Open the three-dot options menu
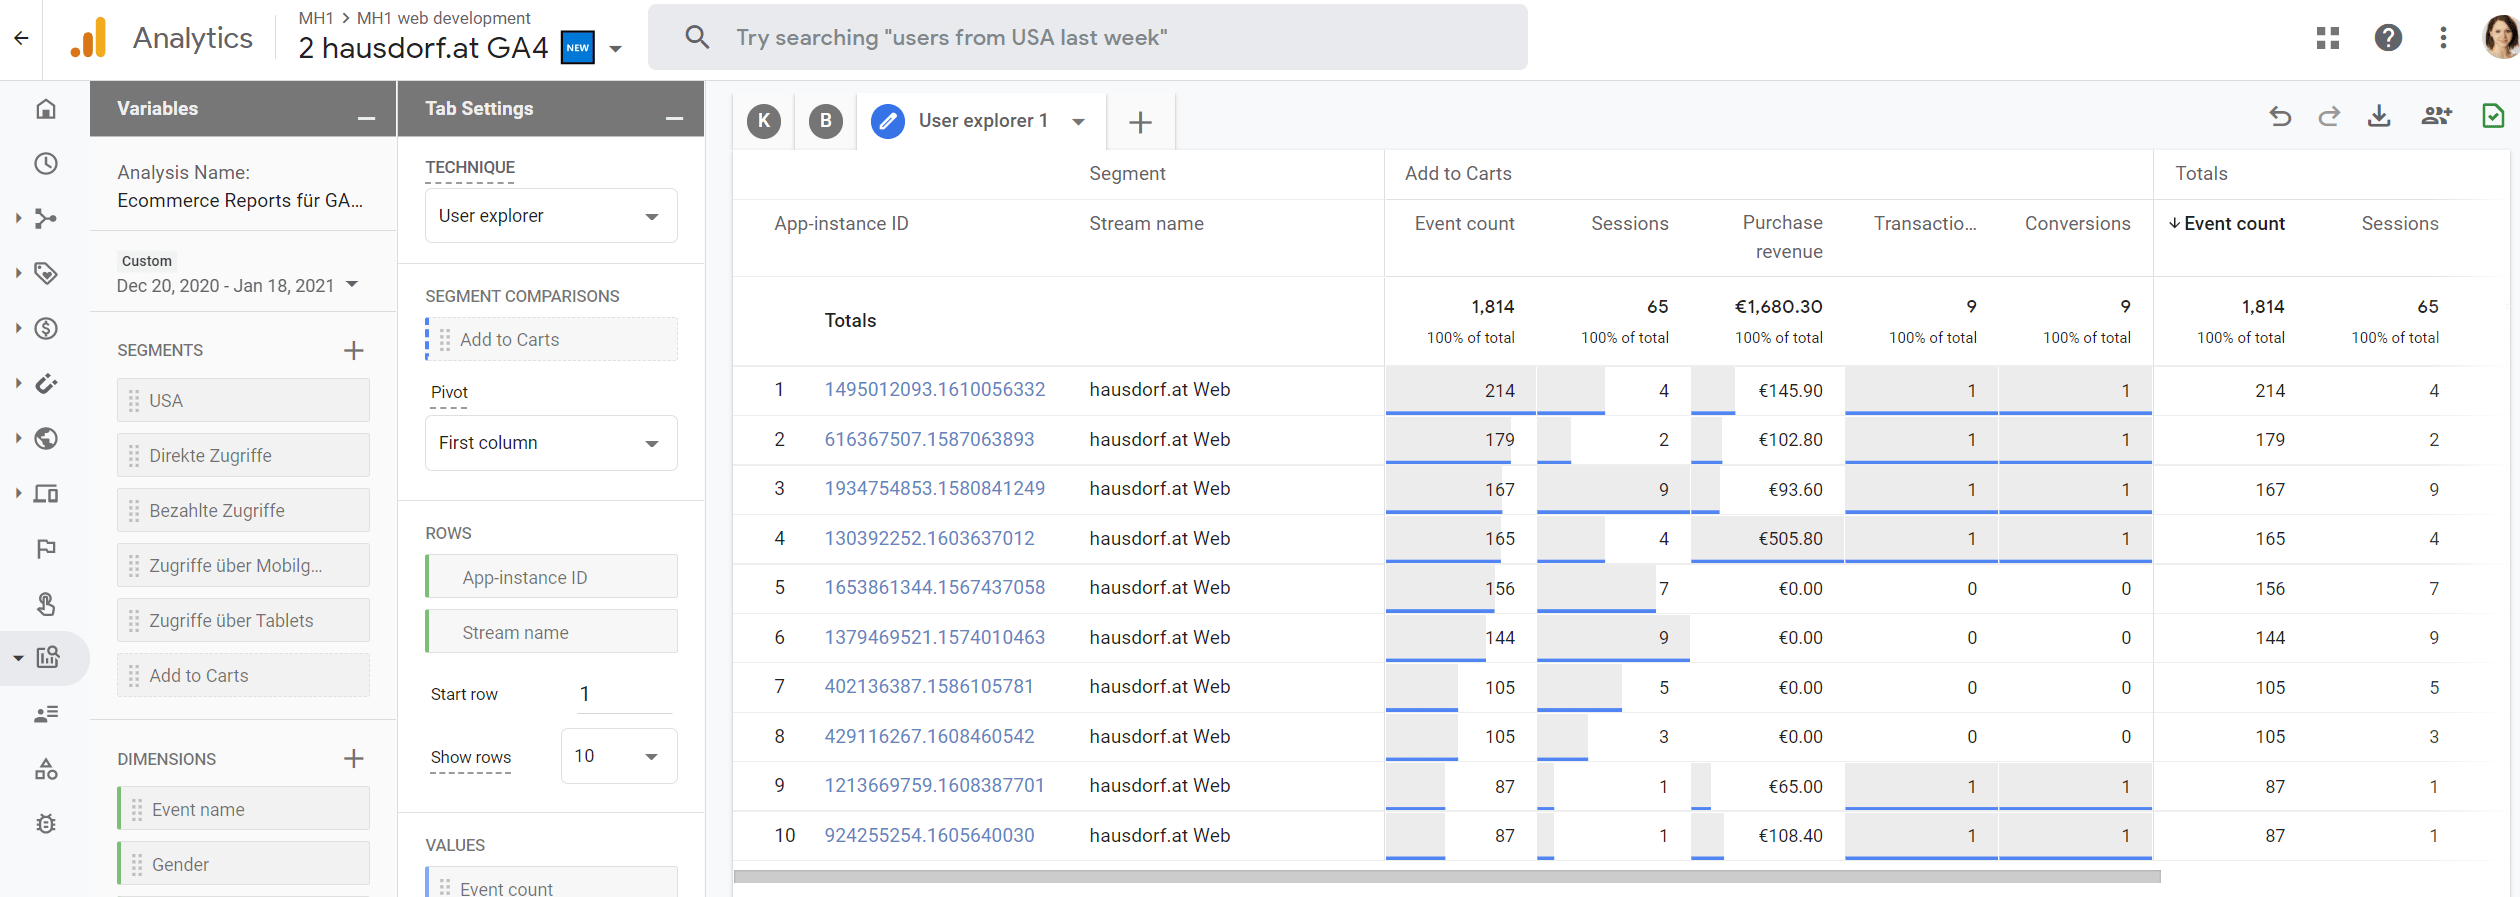The image size is (2520, 897). pyautogui.click(x=2443, y=38)
